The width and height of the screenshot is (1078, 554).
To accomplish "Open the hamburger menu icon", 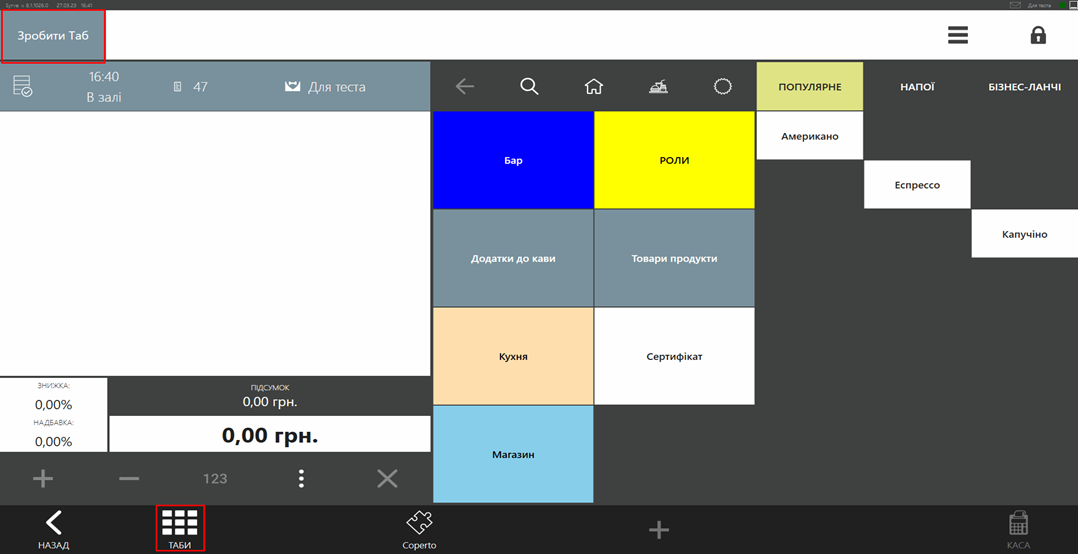I will (957, 35).
